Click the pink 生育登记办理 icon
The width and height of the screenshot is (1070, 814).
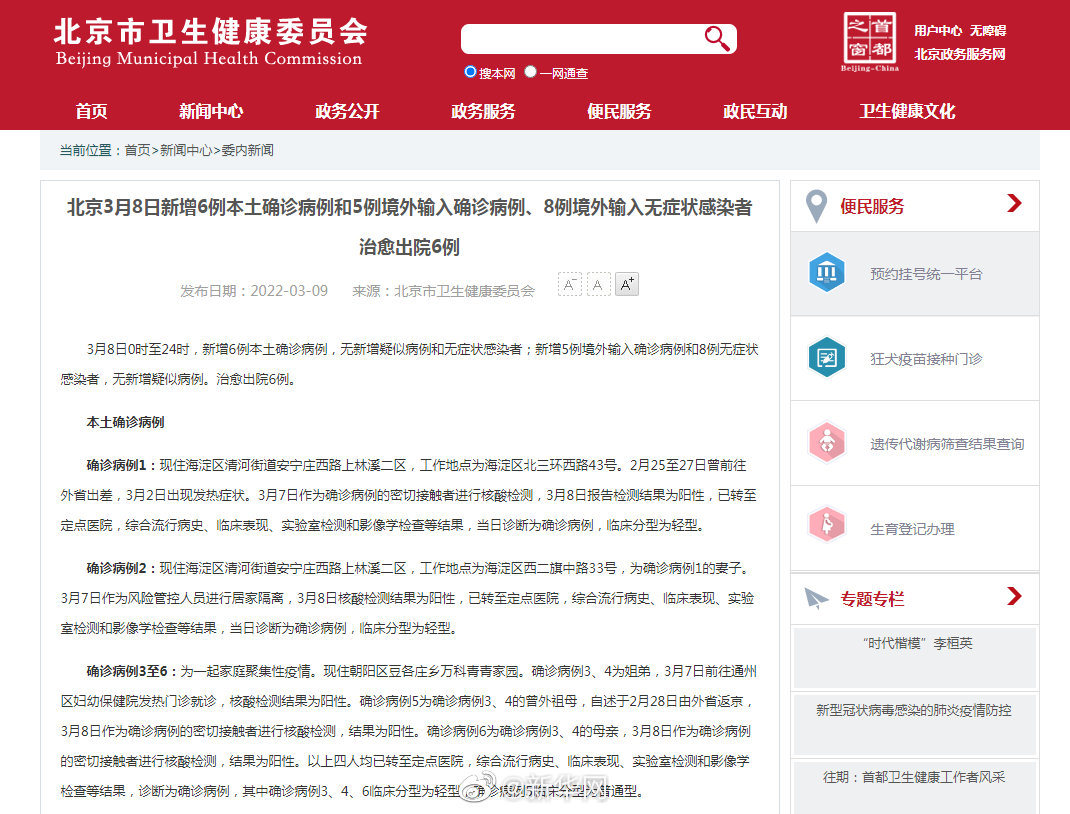(826, 525)
